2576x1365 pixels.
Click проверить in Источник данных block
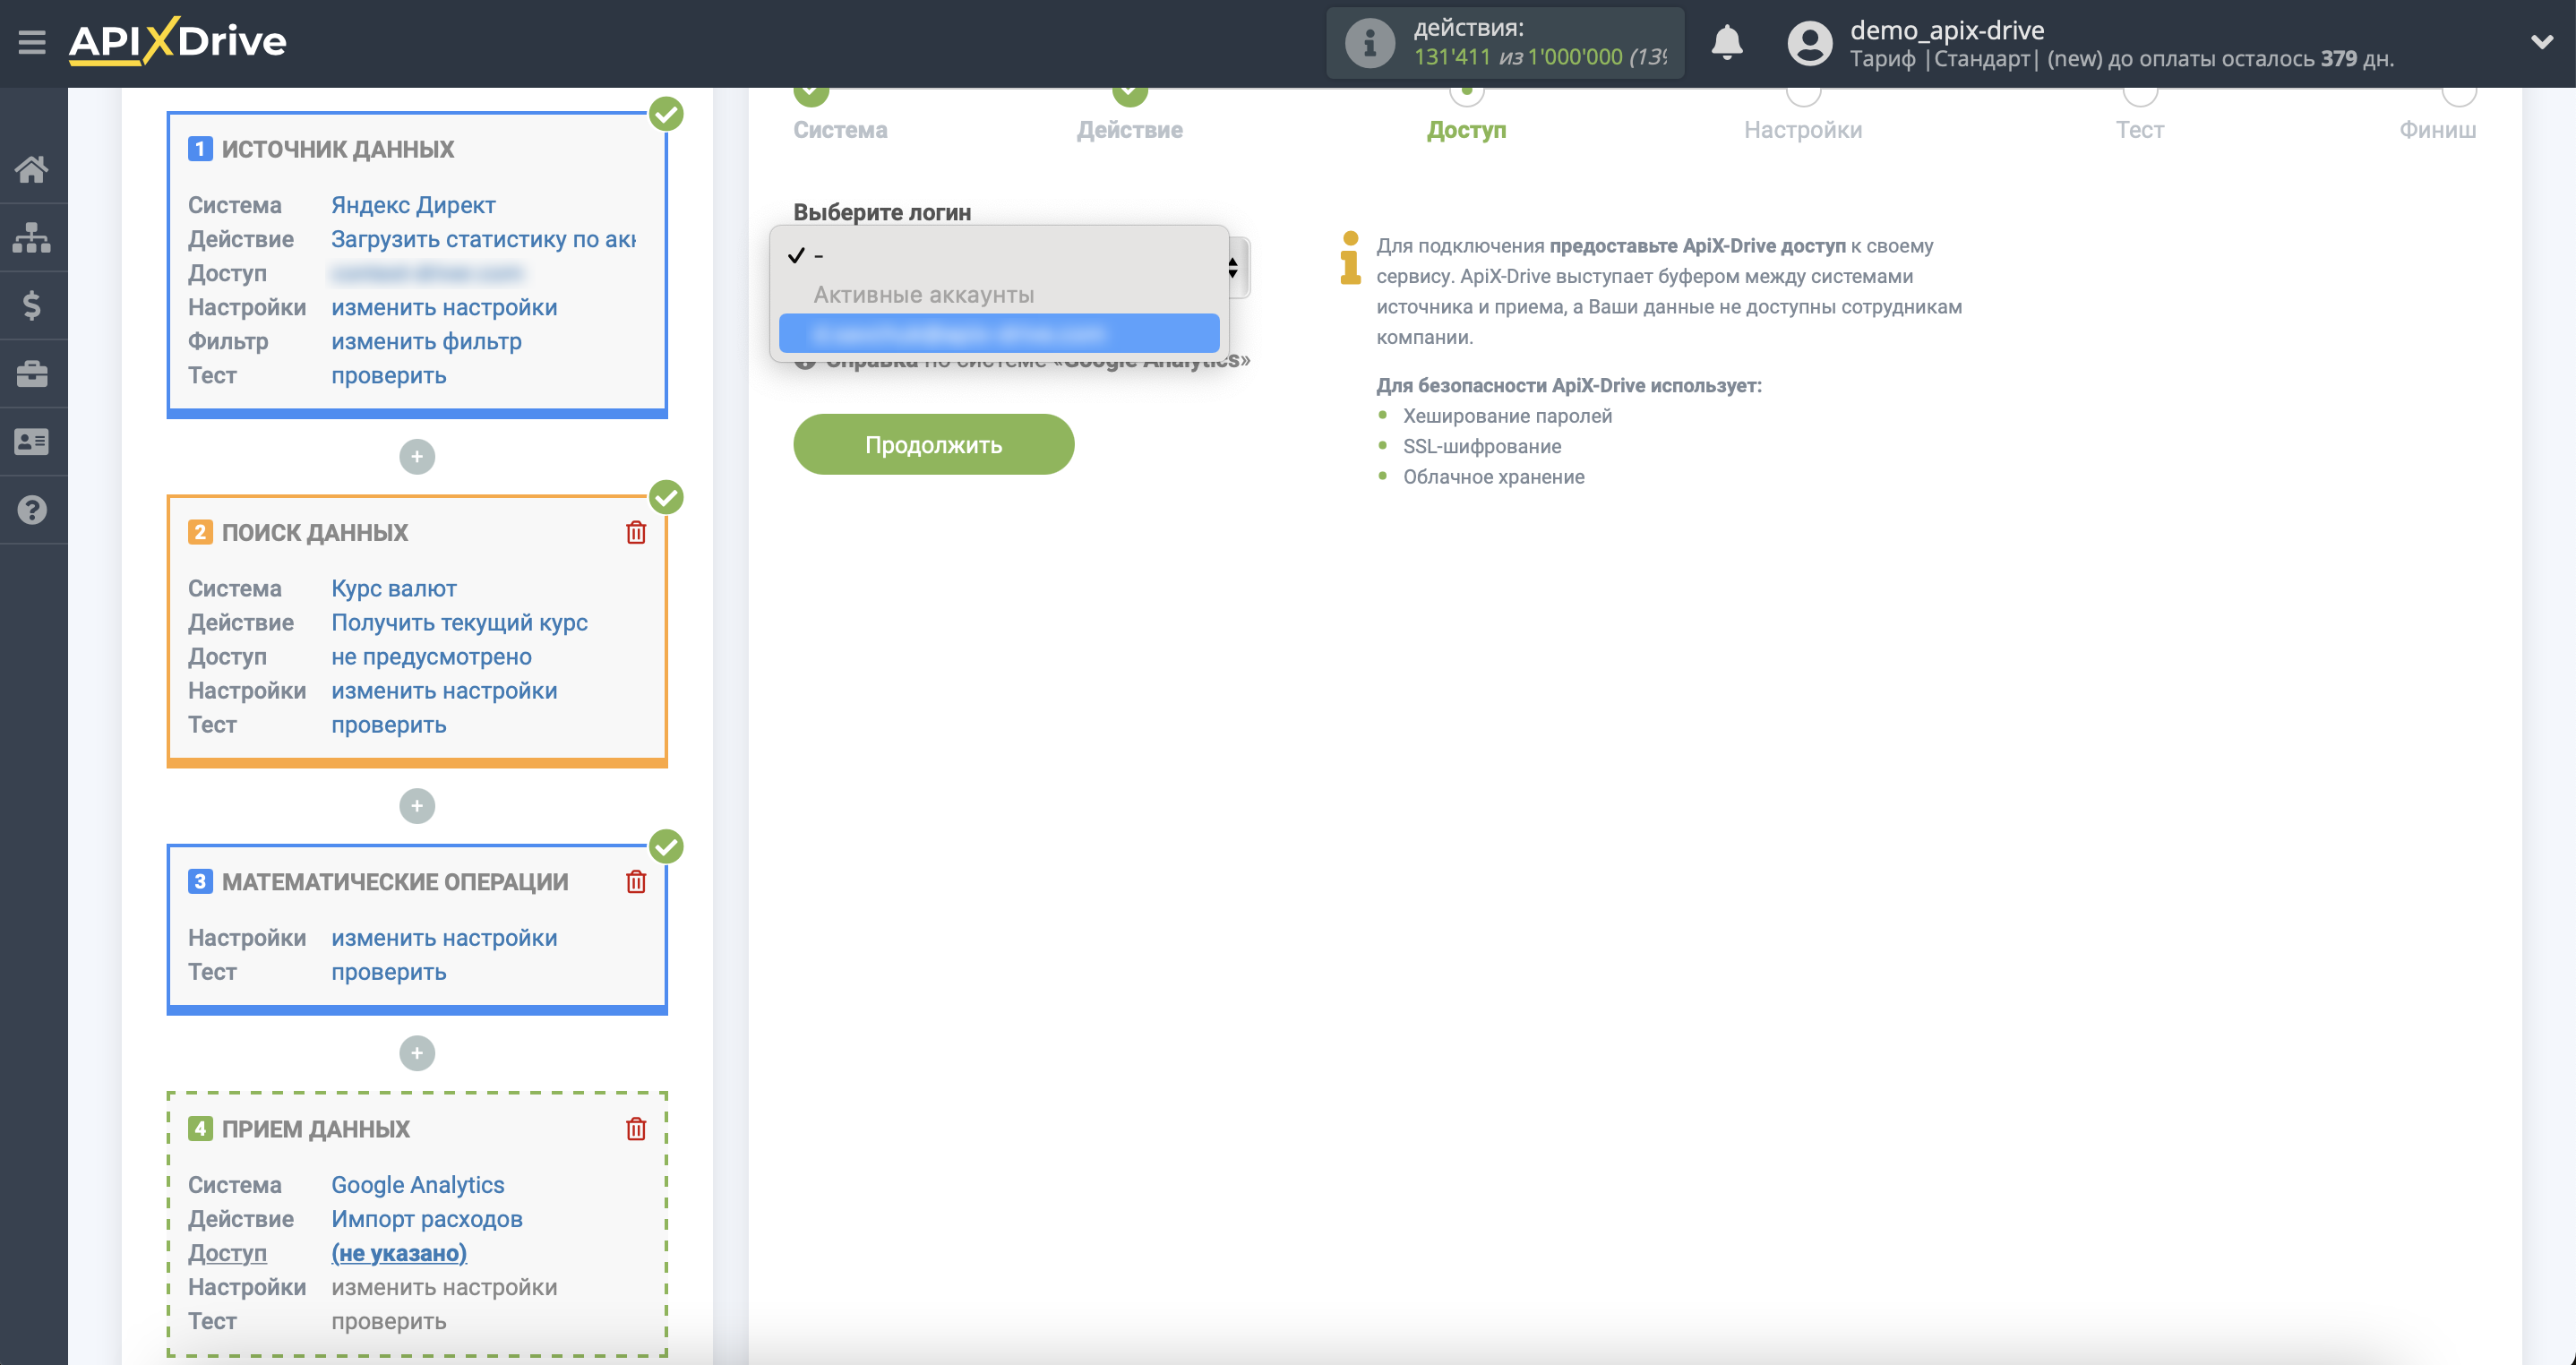388,375
